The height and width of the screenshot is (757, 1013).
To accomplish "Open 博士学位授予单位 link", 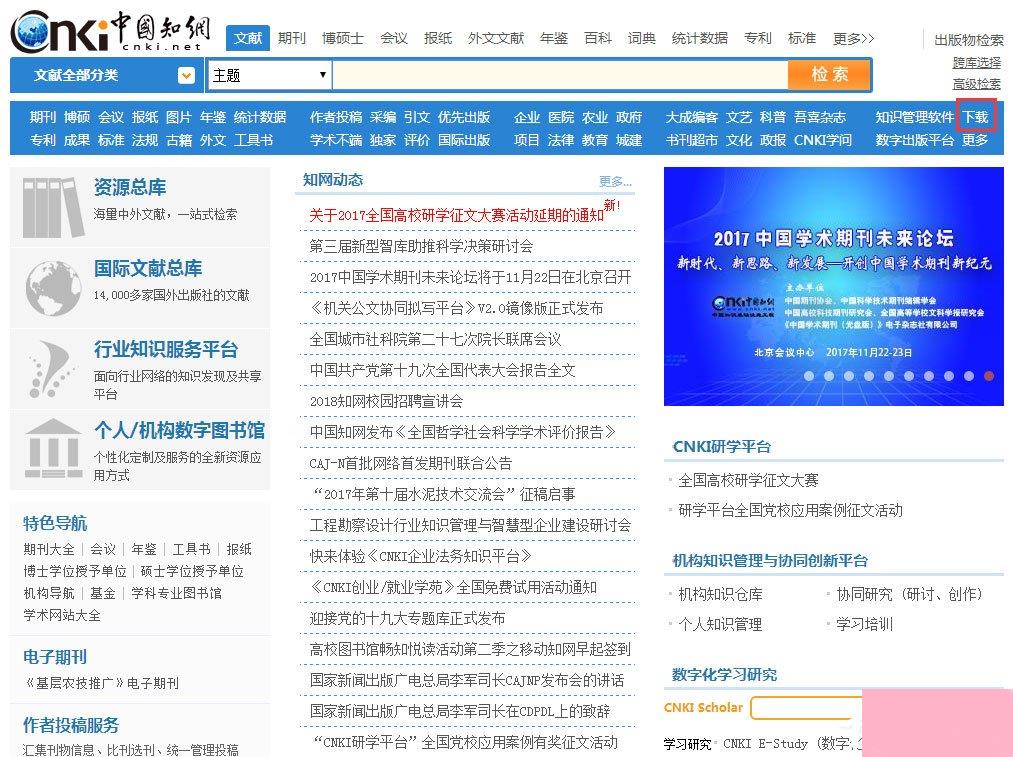I will (74, 571).
